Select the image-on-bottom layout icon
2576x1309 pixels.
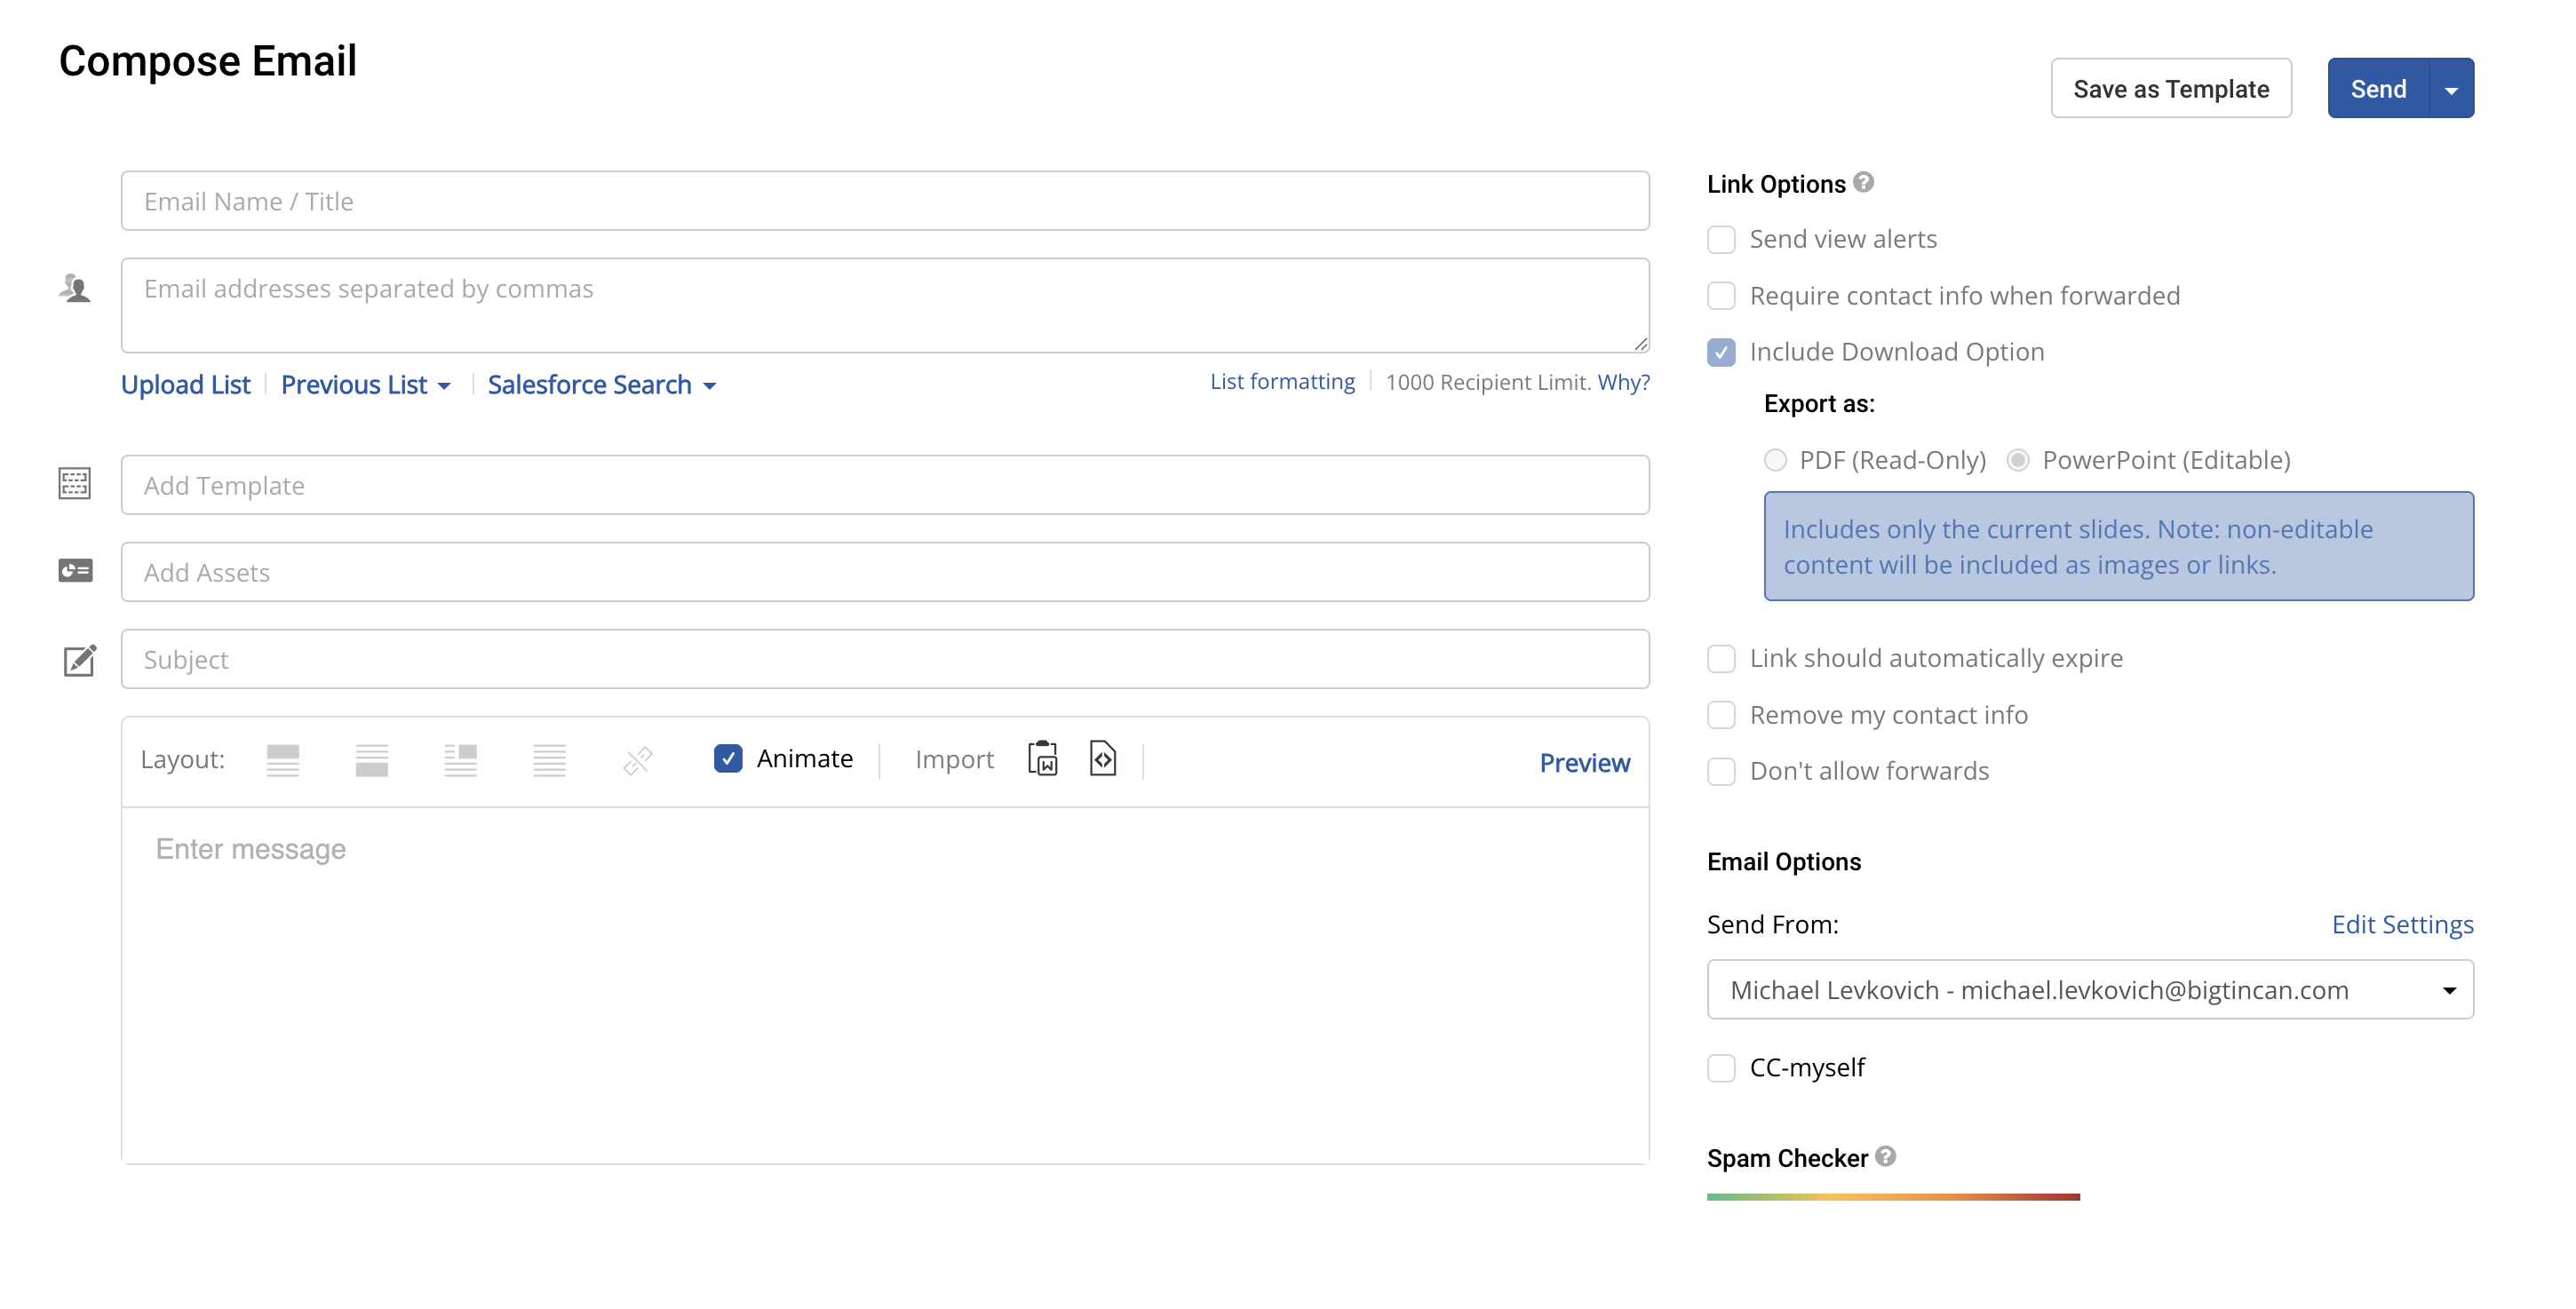(371, 760)
